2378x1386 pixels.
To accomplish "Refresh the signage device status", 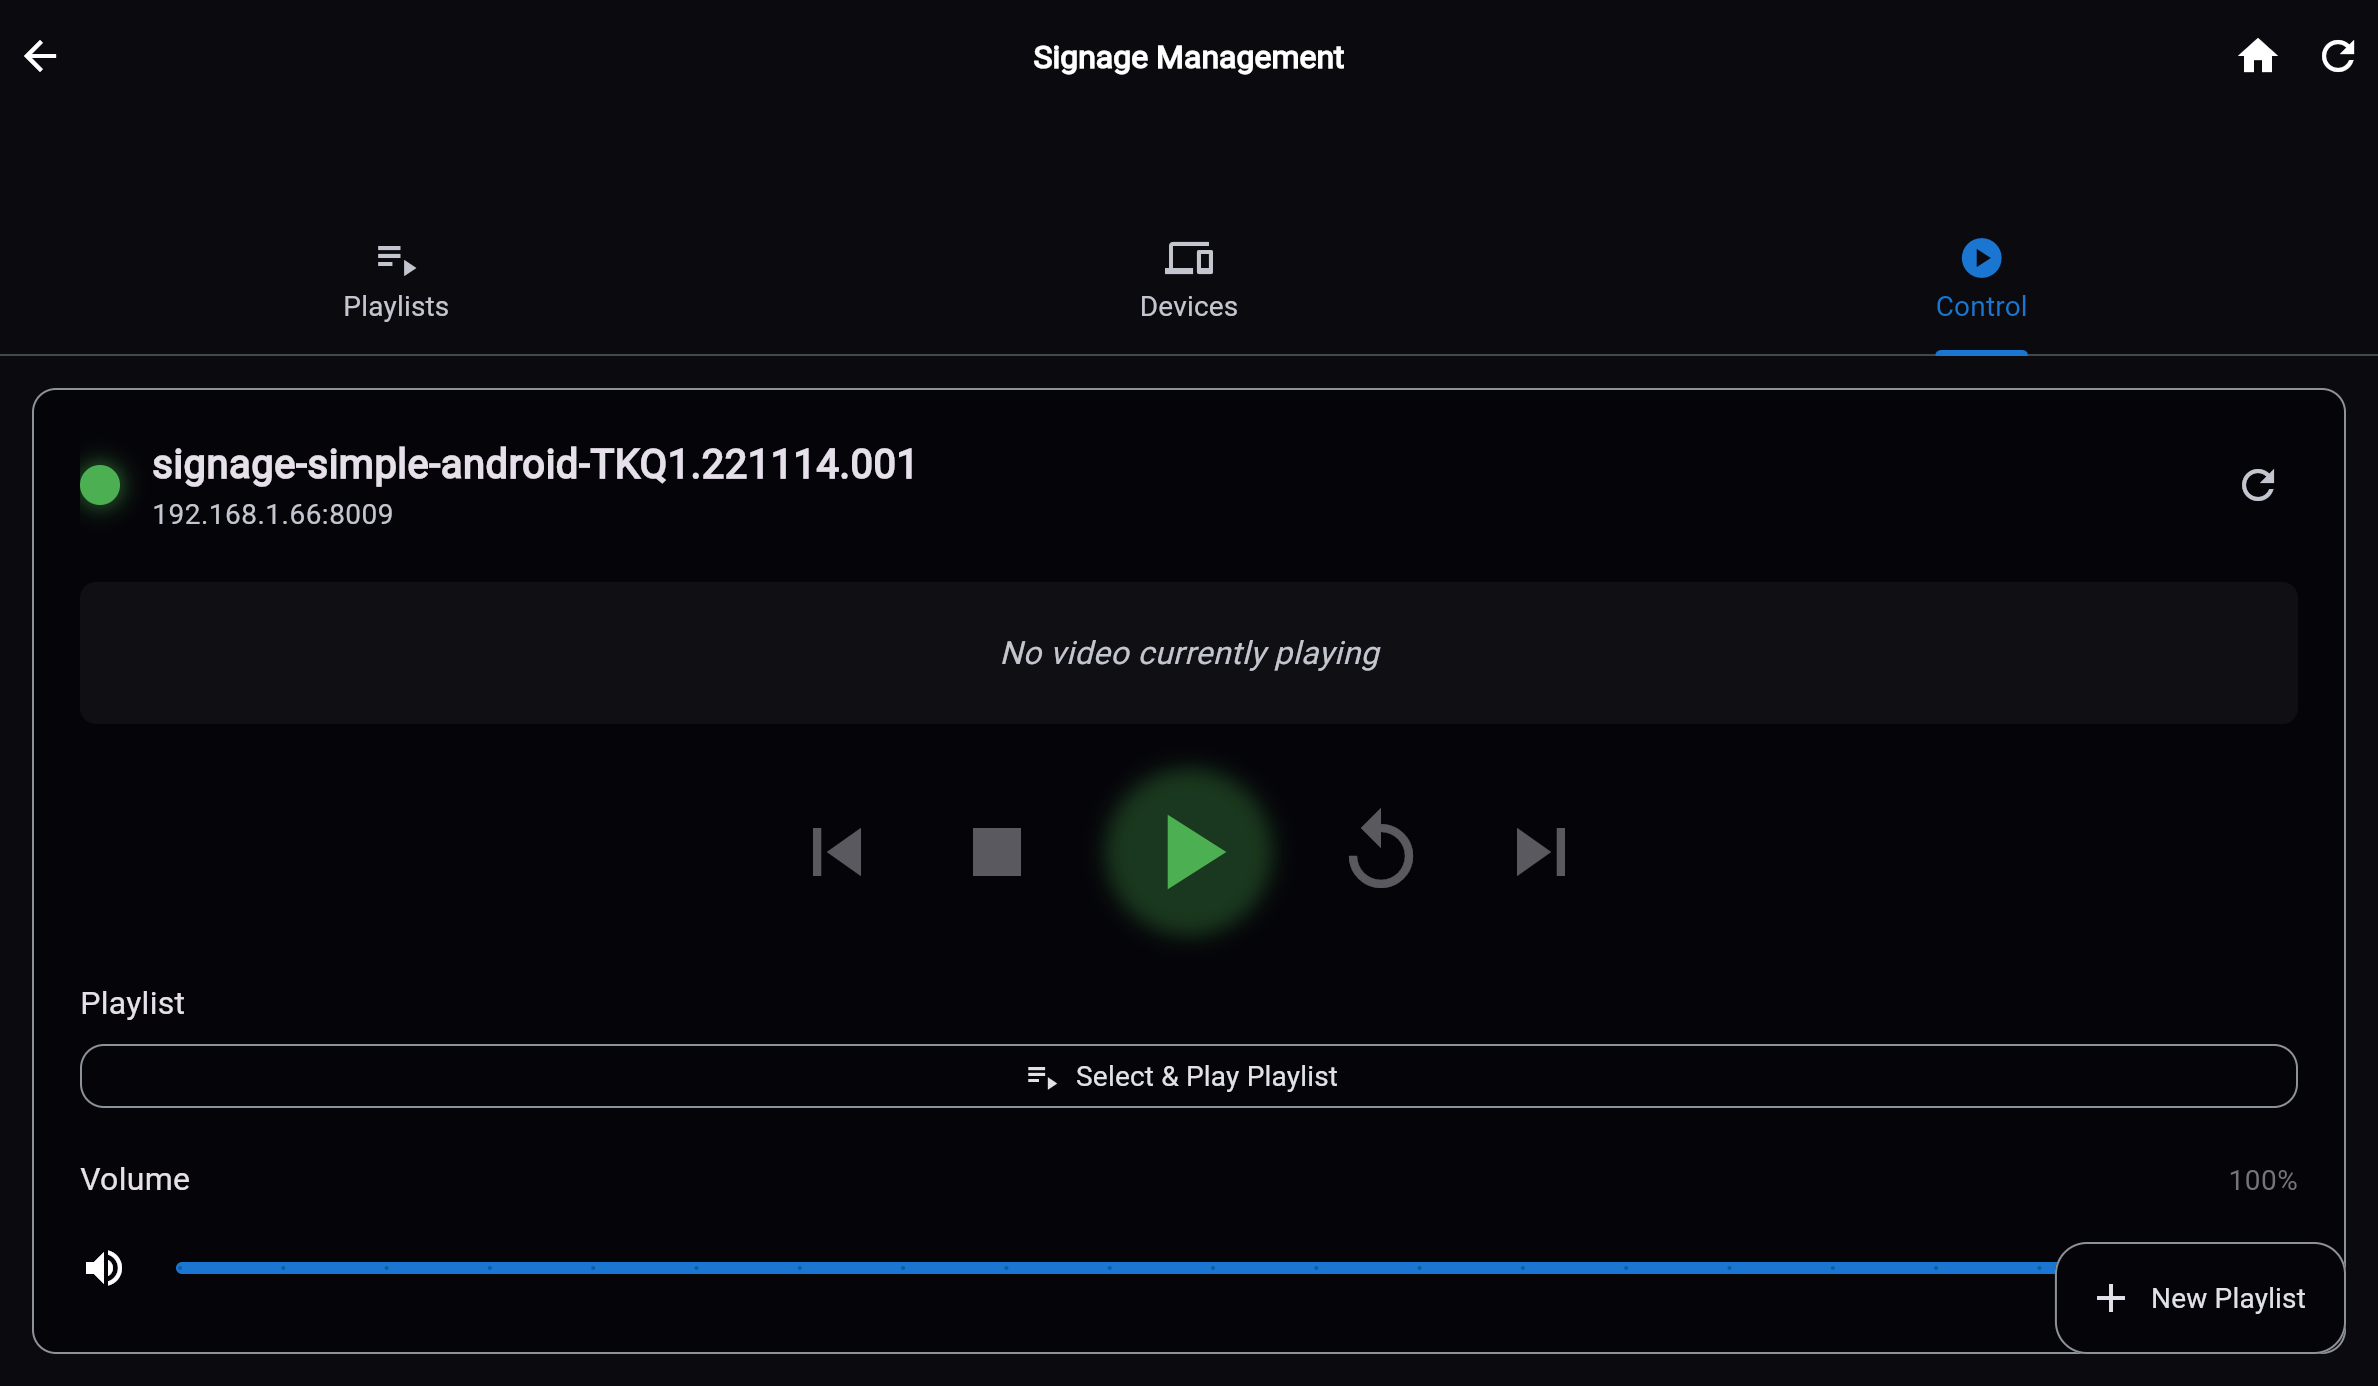I will pyautogui.click(x=2257, y=485).
